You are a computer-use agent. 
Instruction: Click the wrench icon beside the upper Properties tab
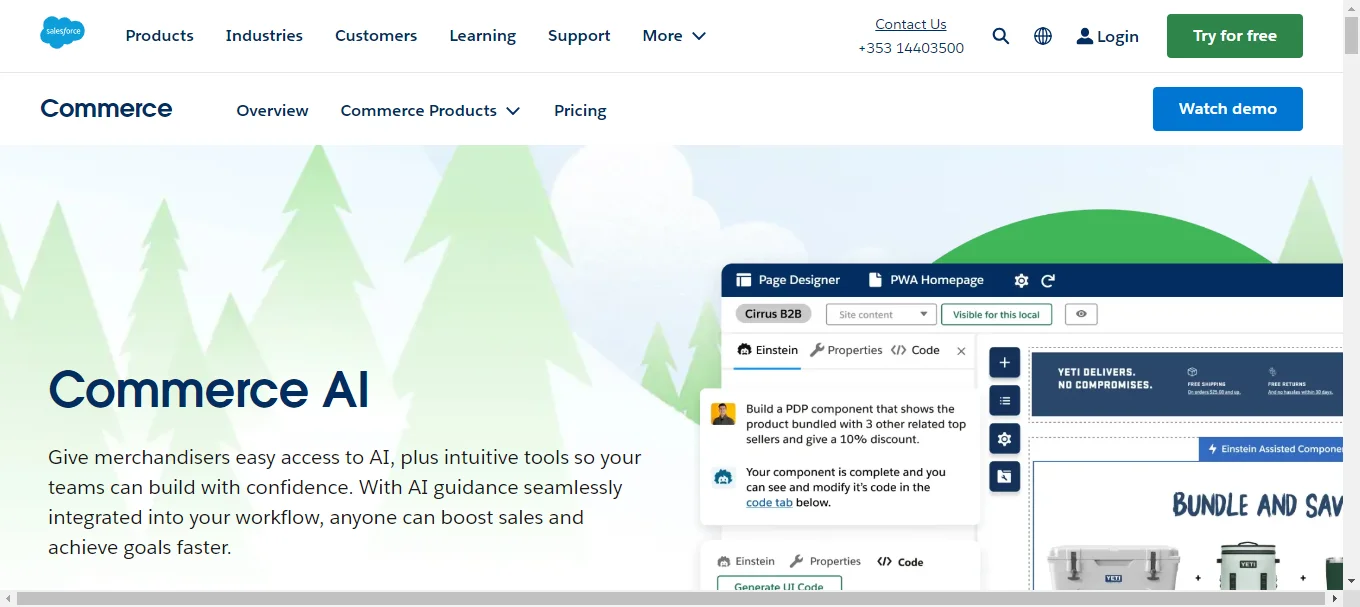click(816, 350)
